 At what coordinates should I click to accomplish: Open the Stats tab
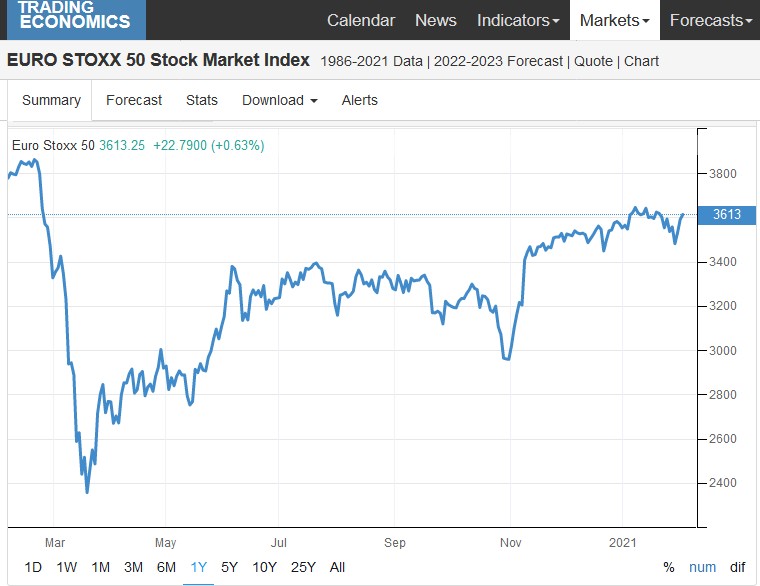coord(202,100)
